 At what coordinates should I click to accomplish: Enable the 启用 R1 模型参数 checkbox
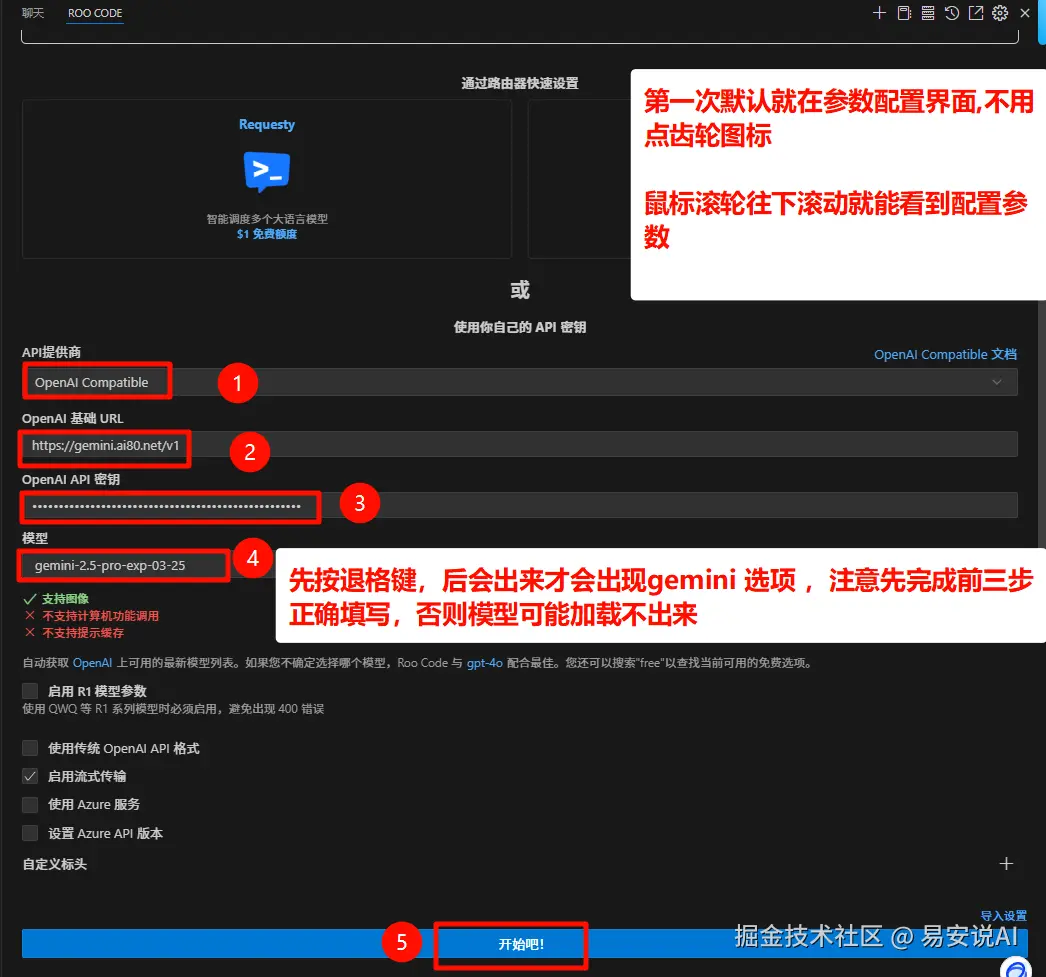coord(30,691)
